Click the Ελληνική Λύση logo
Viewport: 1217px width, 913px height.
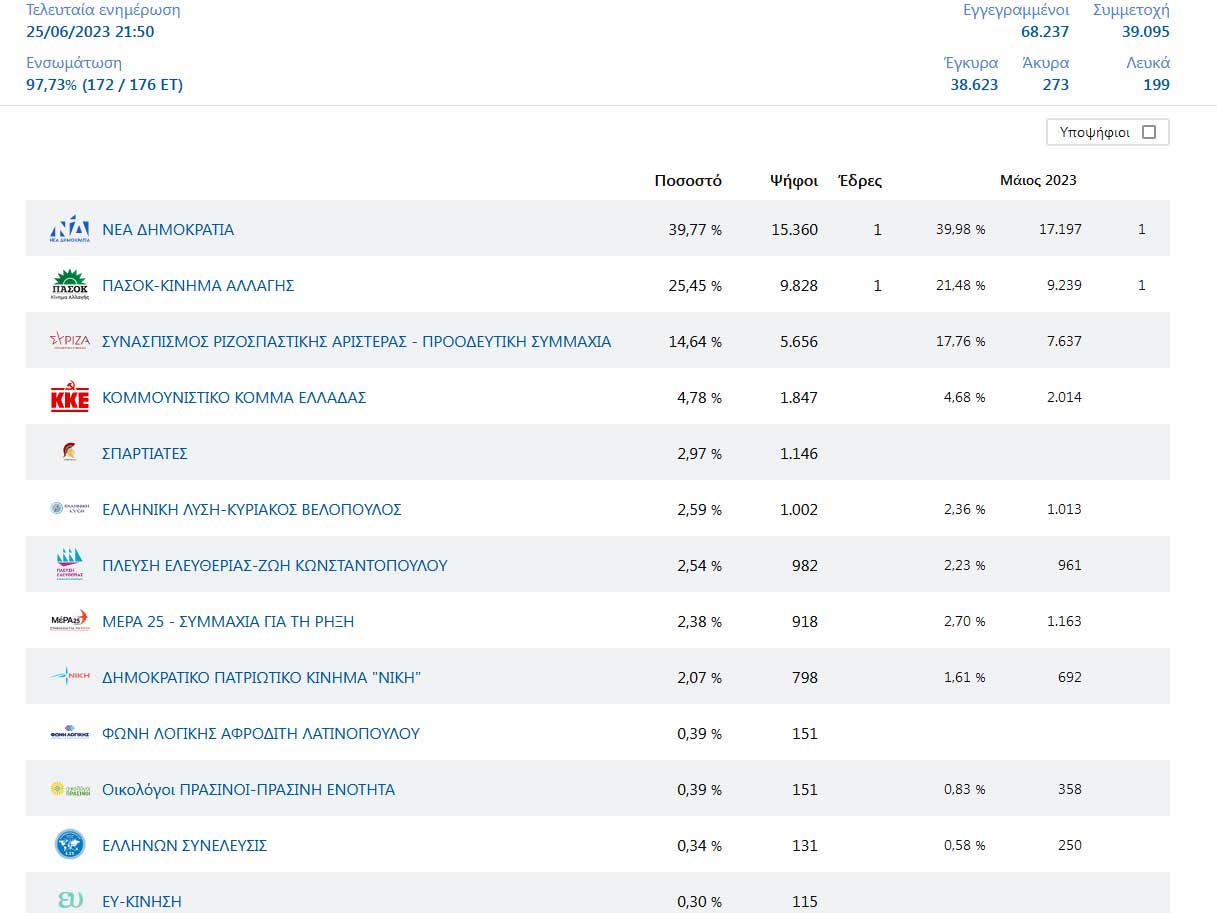pos(70,509)
